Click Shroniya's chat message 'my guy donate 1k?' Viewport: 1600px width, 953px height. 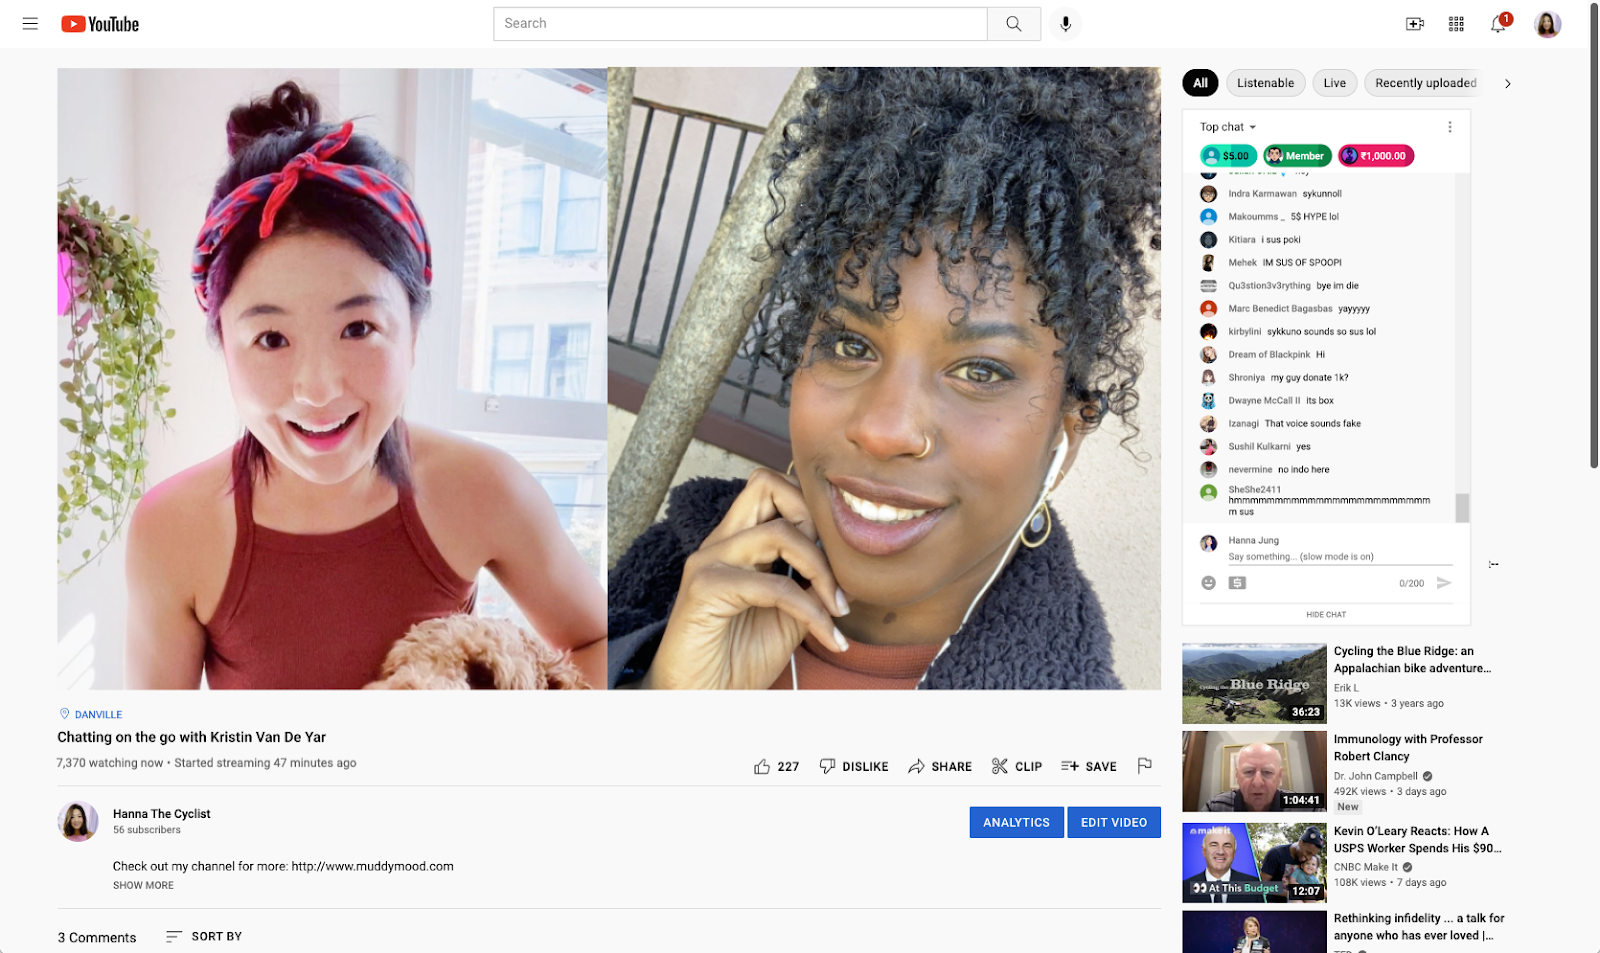coord(1309,378)
